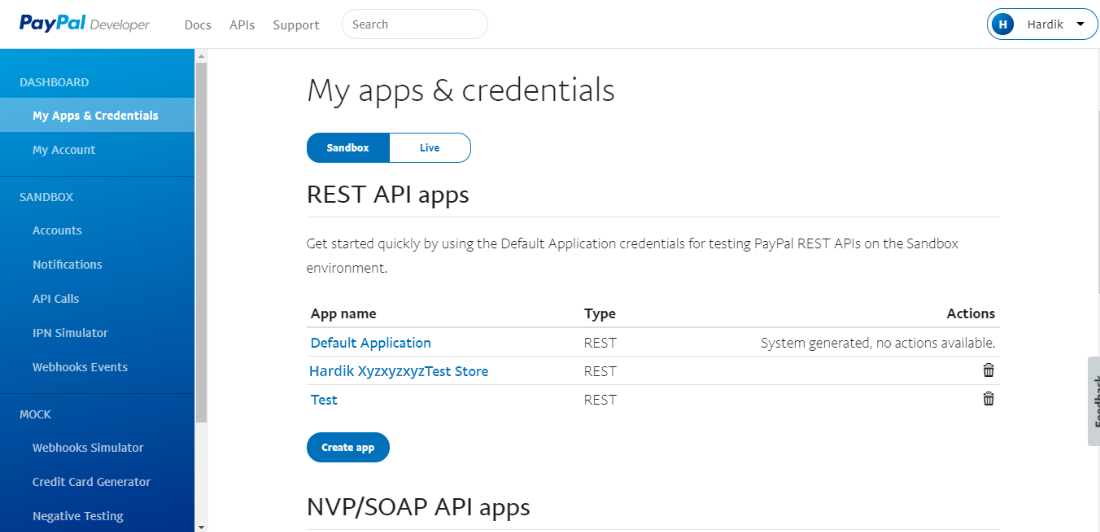1100x532 pixels.
Task: Click the App name column header
Action: (x=344, y=314)
